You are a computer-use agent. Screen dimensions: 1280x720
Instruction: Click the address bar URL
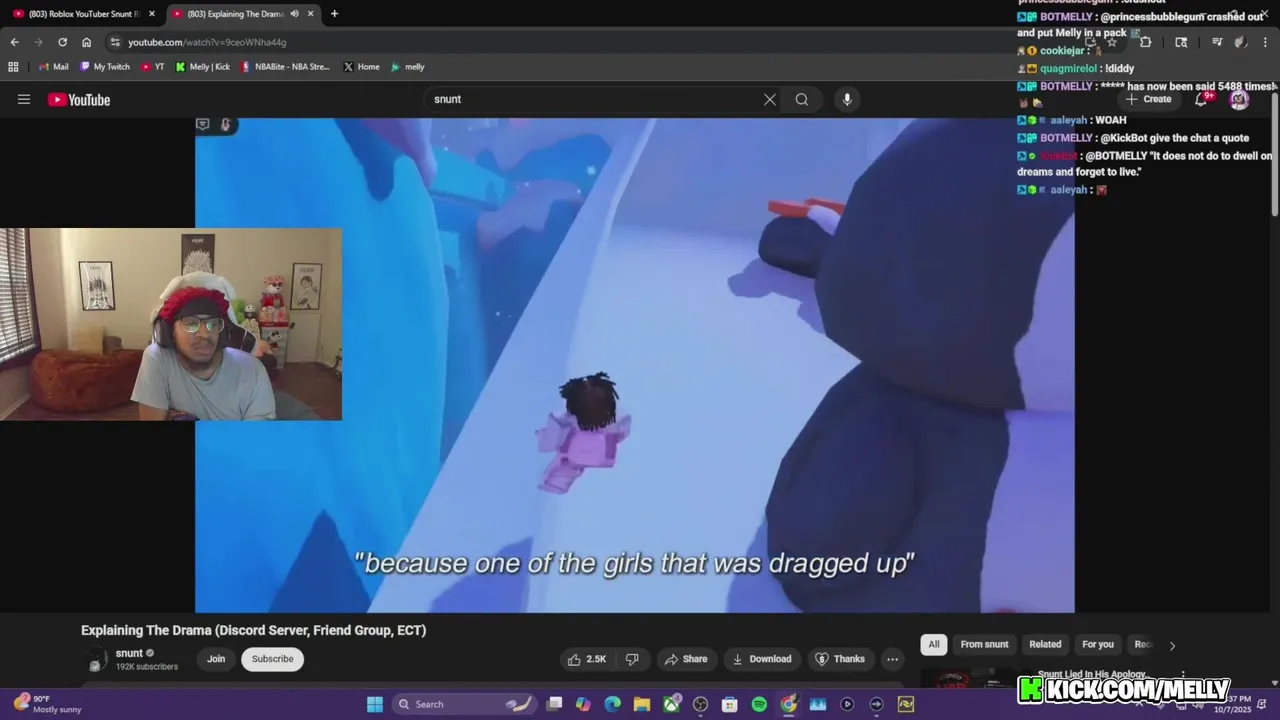click(x=207, y=42)
